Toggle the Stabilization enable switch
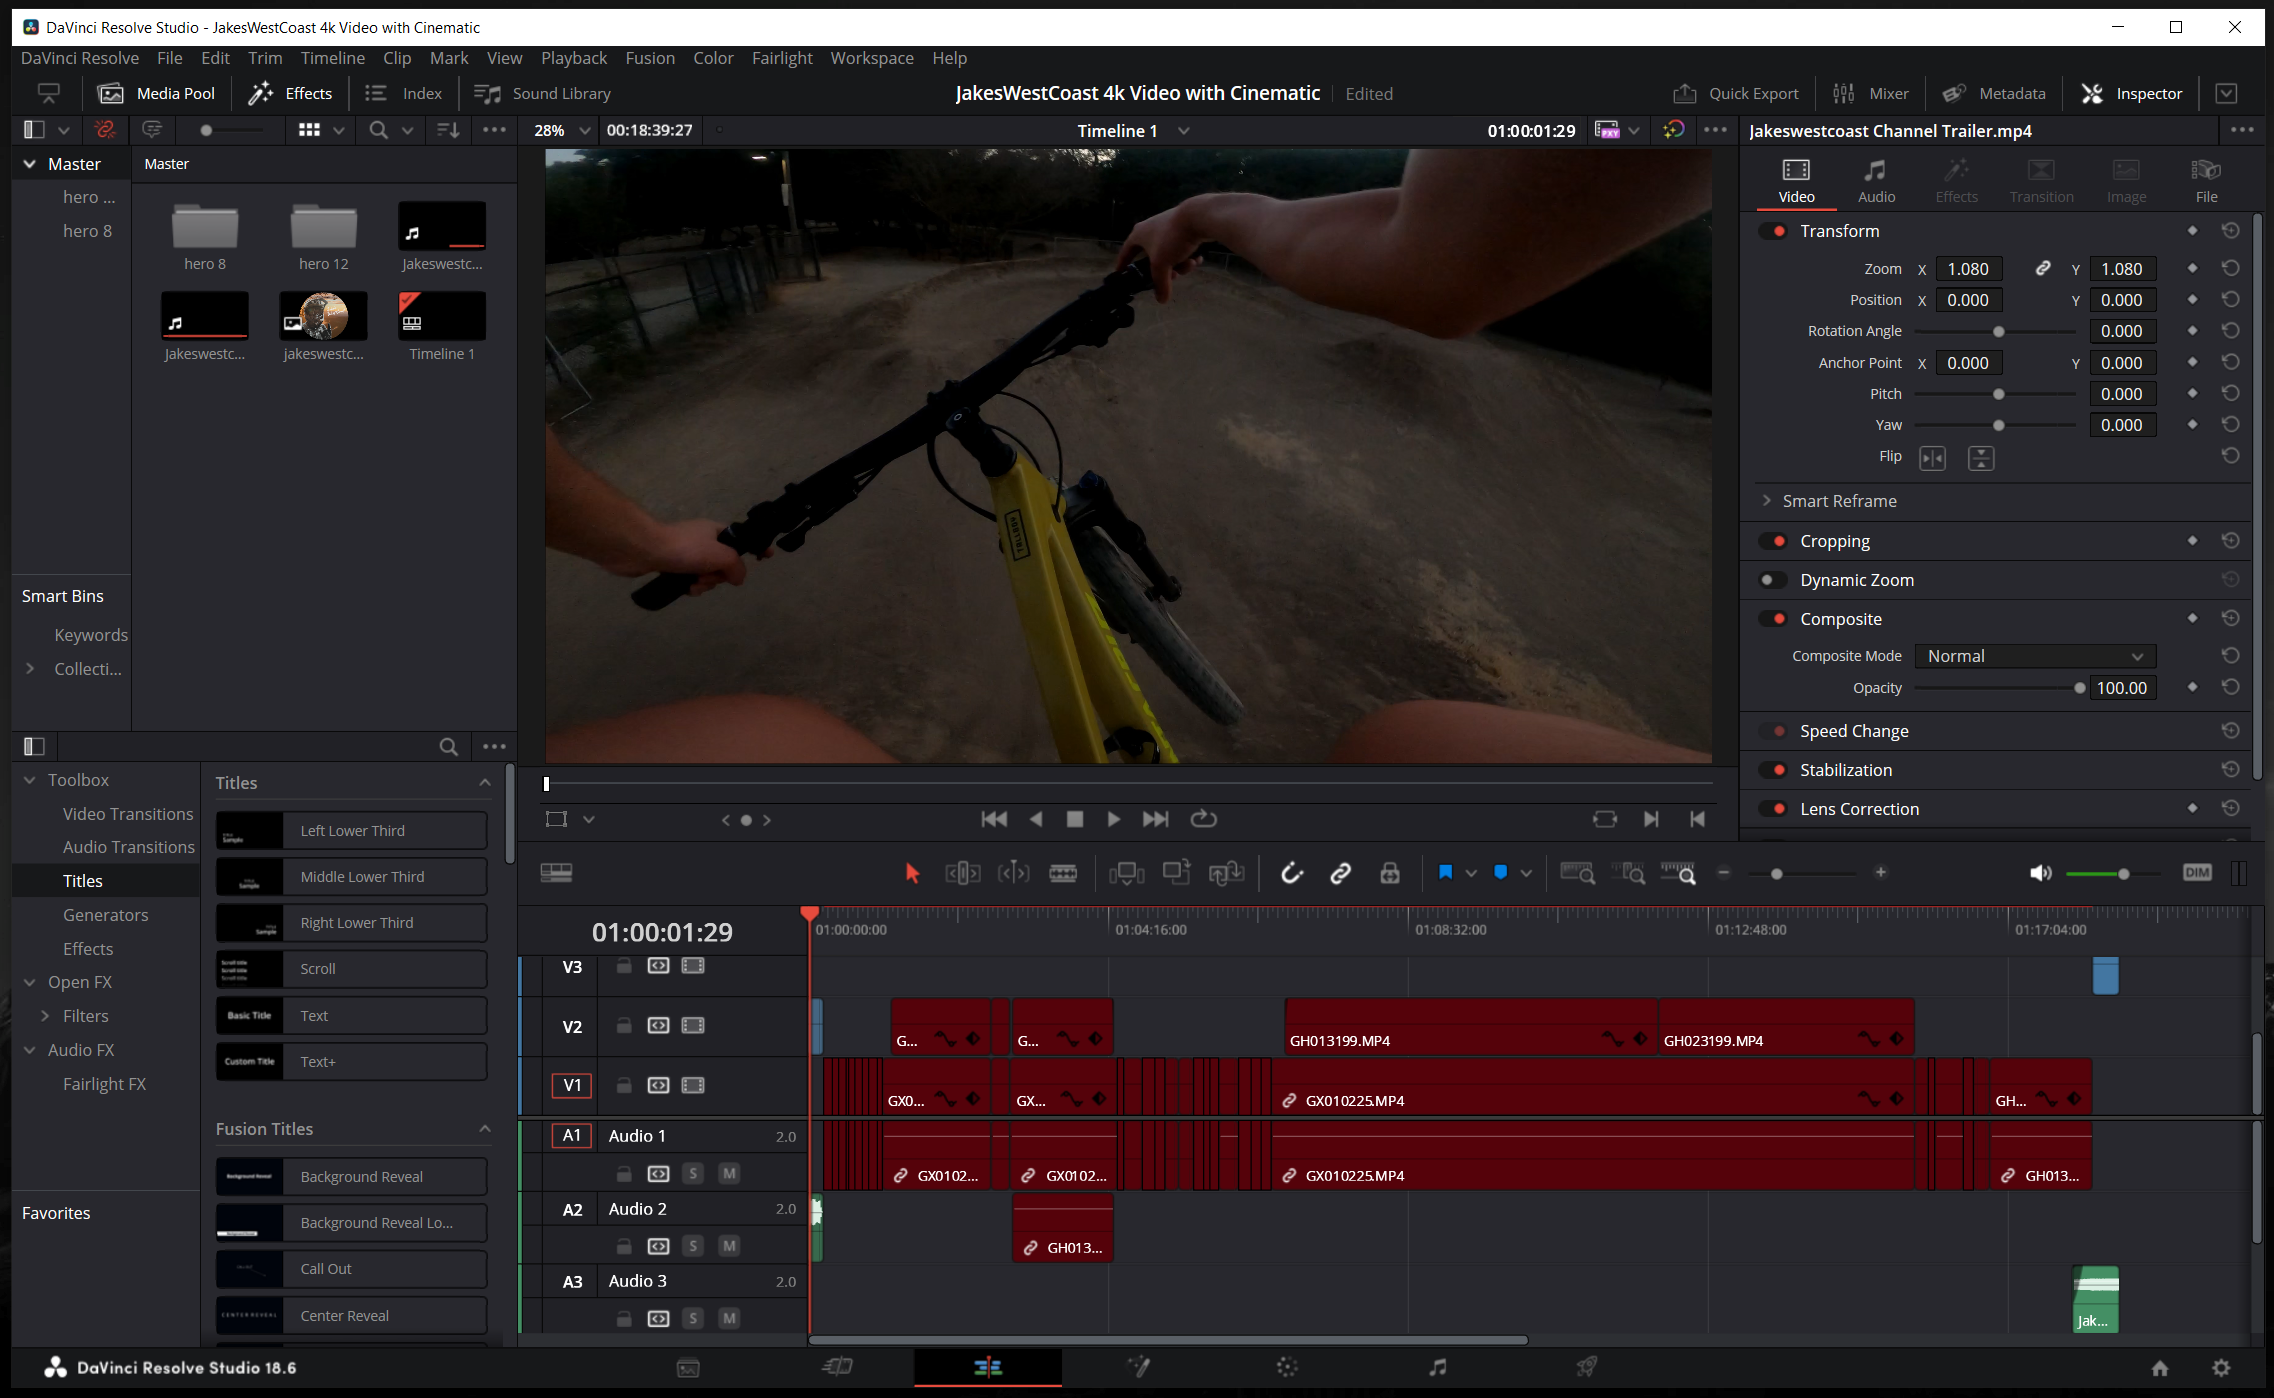The height and width of the screenshot is (1398, 2274). point(1775,770)
